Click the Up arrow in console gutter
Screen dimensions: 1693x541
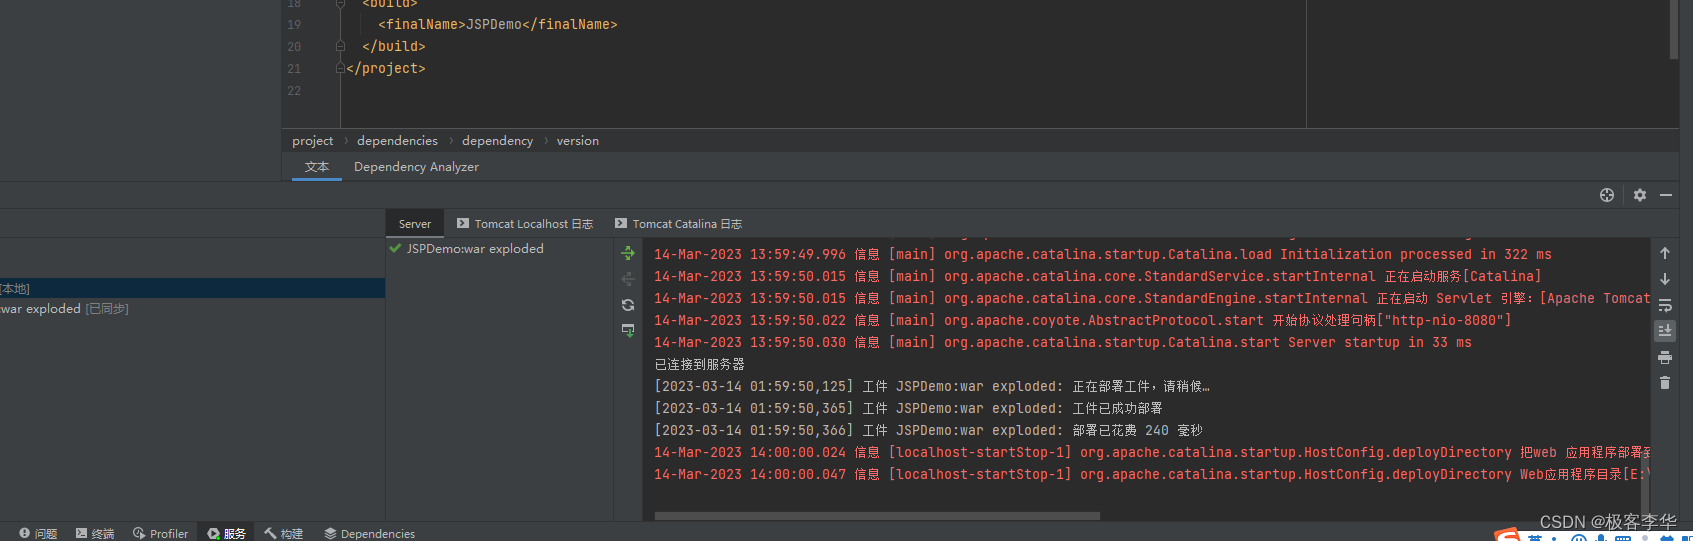[1665, 253]
